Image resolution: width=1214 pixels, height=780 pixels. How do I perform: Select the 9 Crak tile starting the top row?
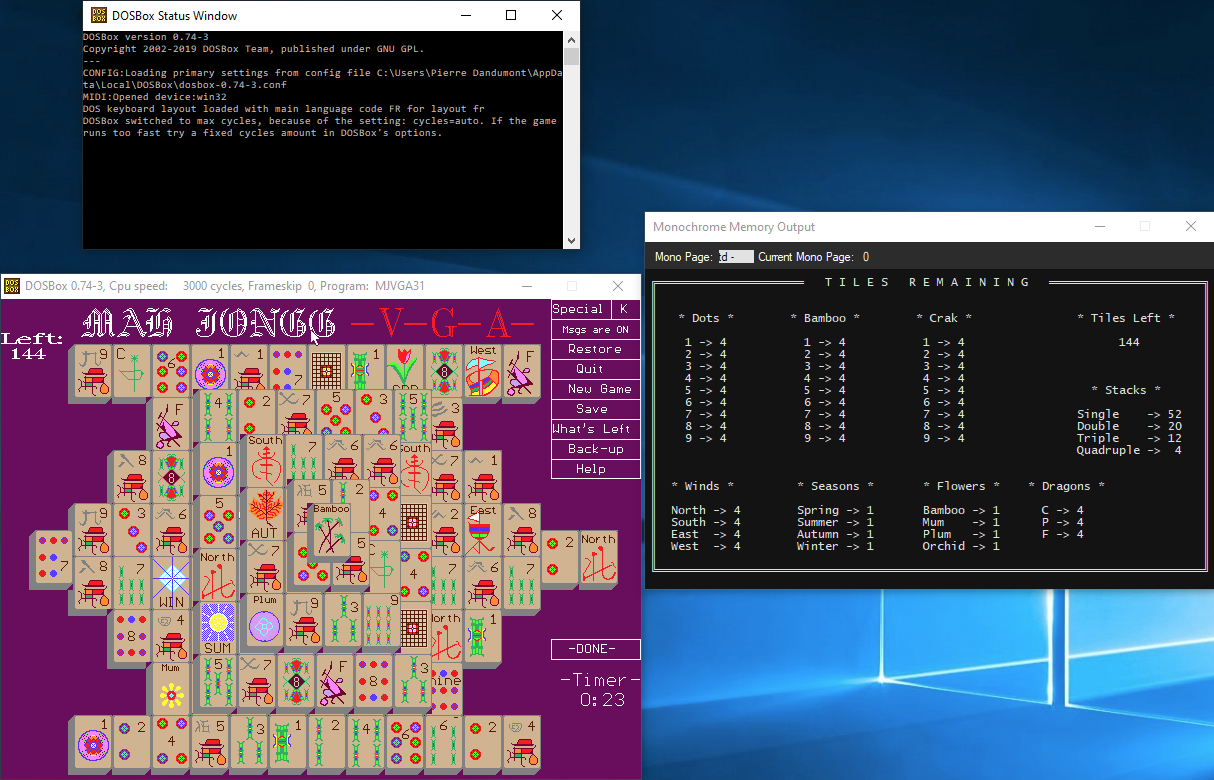coord(94,370)
